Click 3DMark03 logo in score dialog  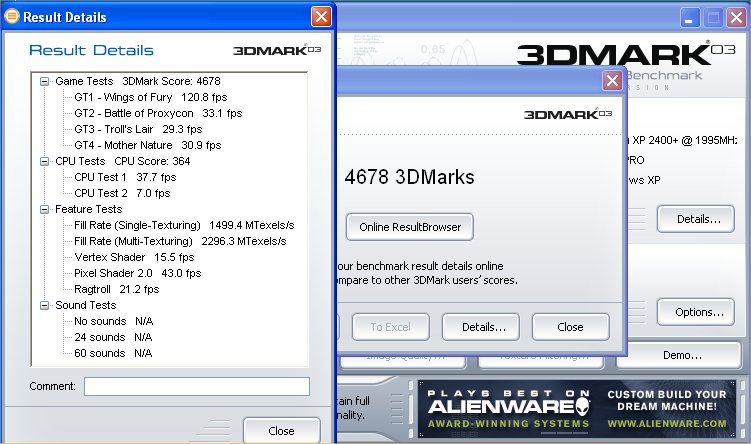[568, 114]
